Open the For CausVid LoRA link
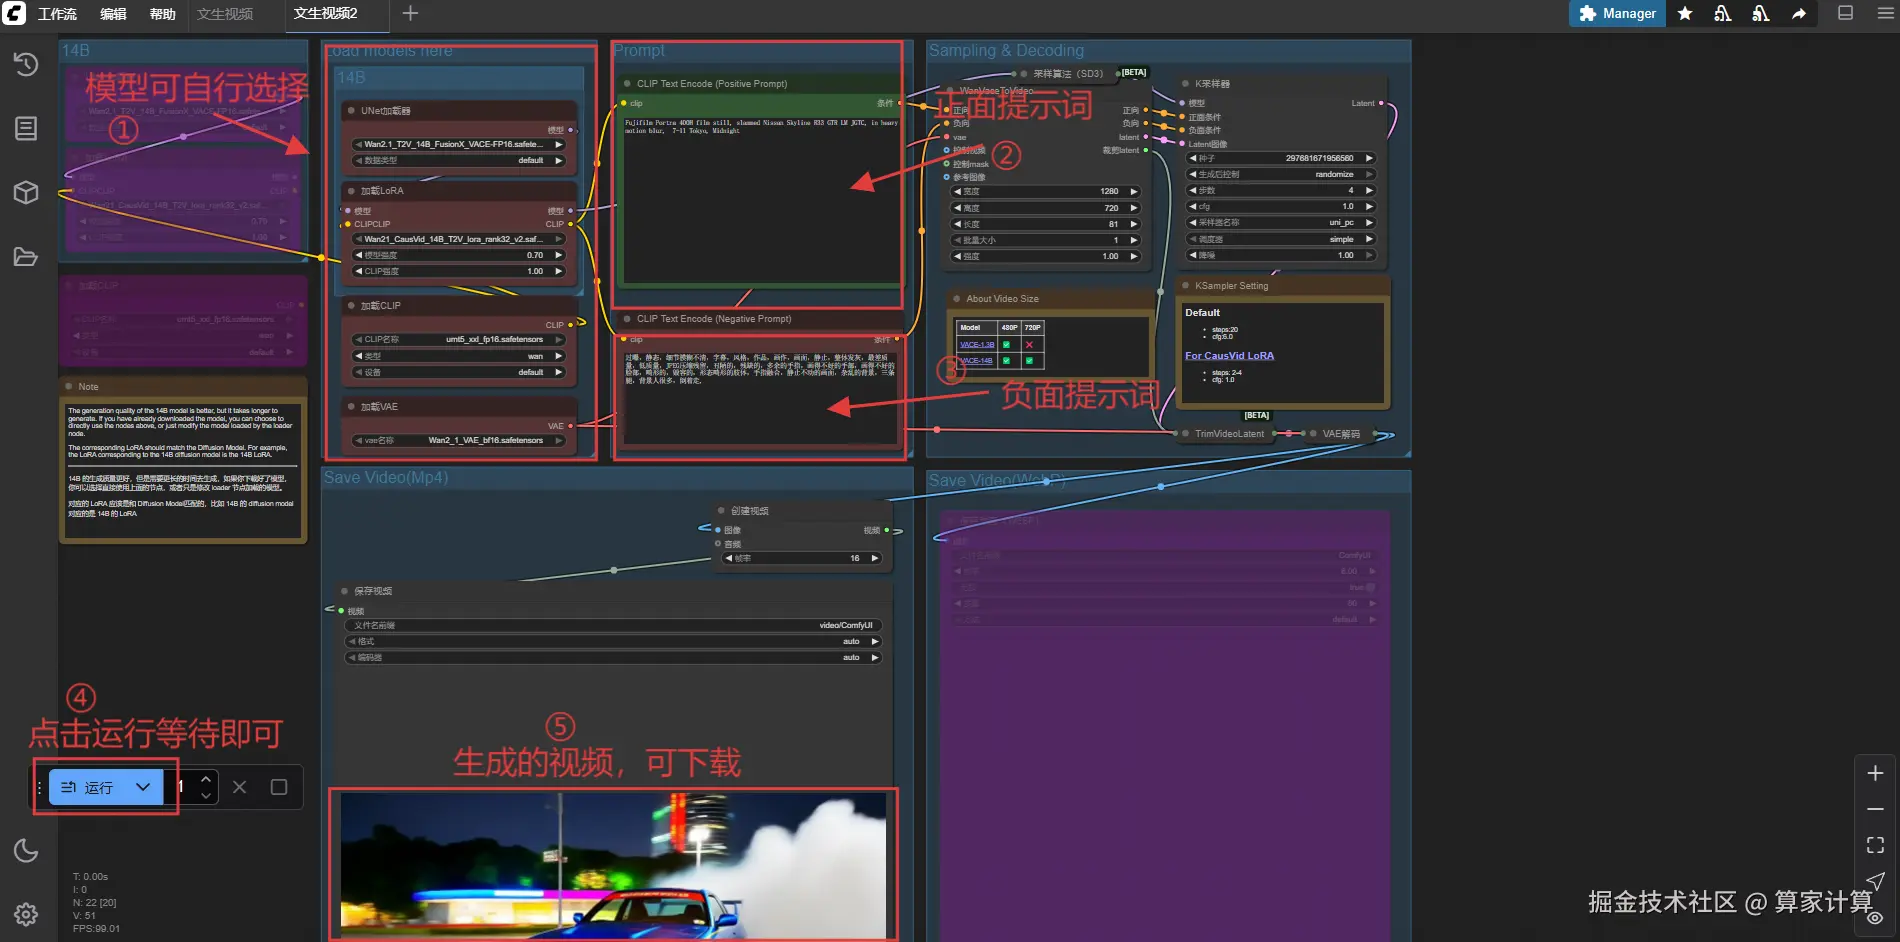Viewport: 1900px width, 942px height. point(1229,356)
